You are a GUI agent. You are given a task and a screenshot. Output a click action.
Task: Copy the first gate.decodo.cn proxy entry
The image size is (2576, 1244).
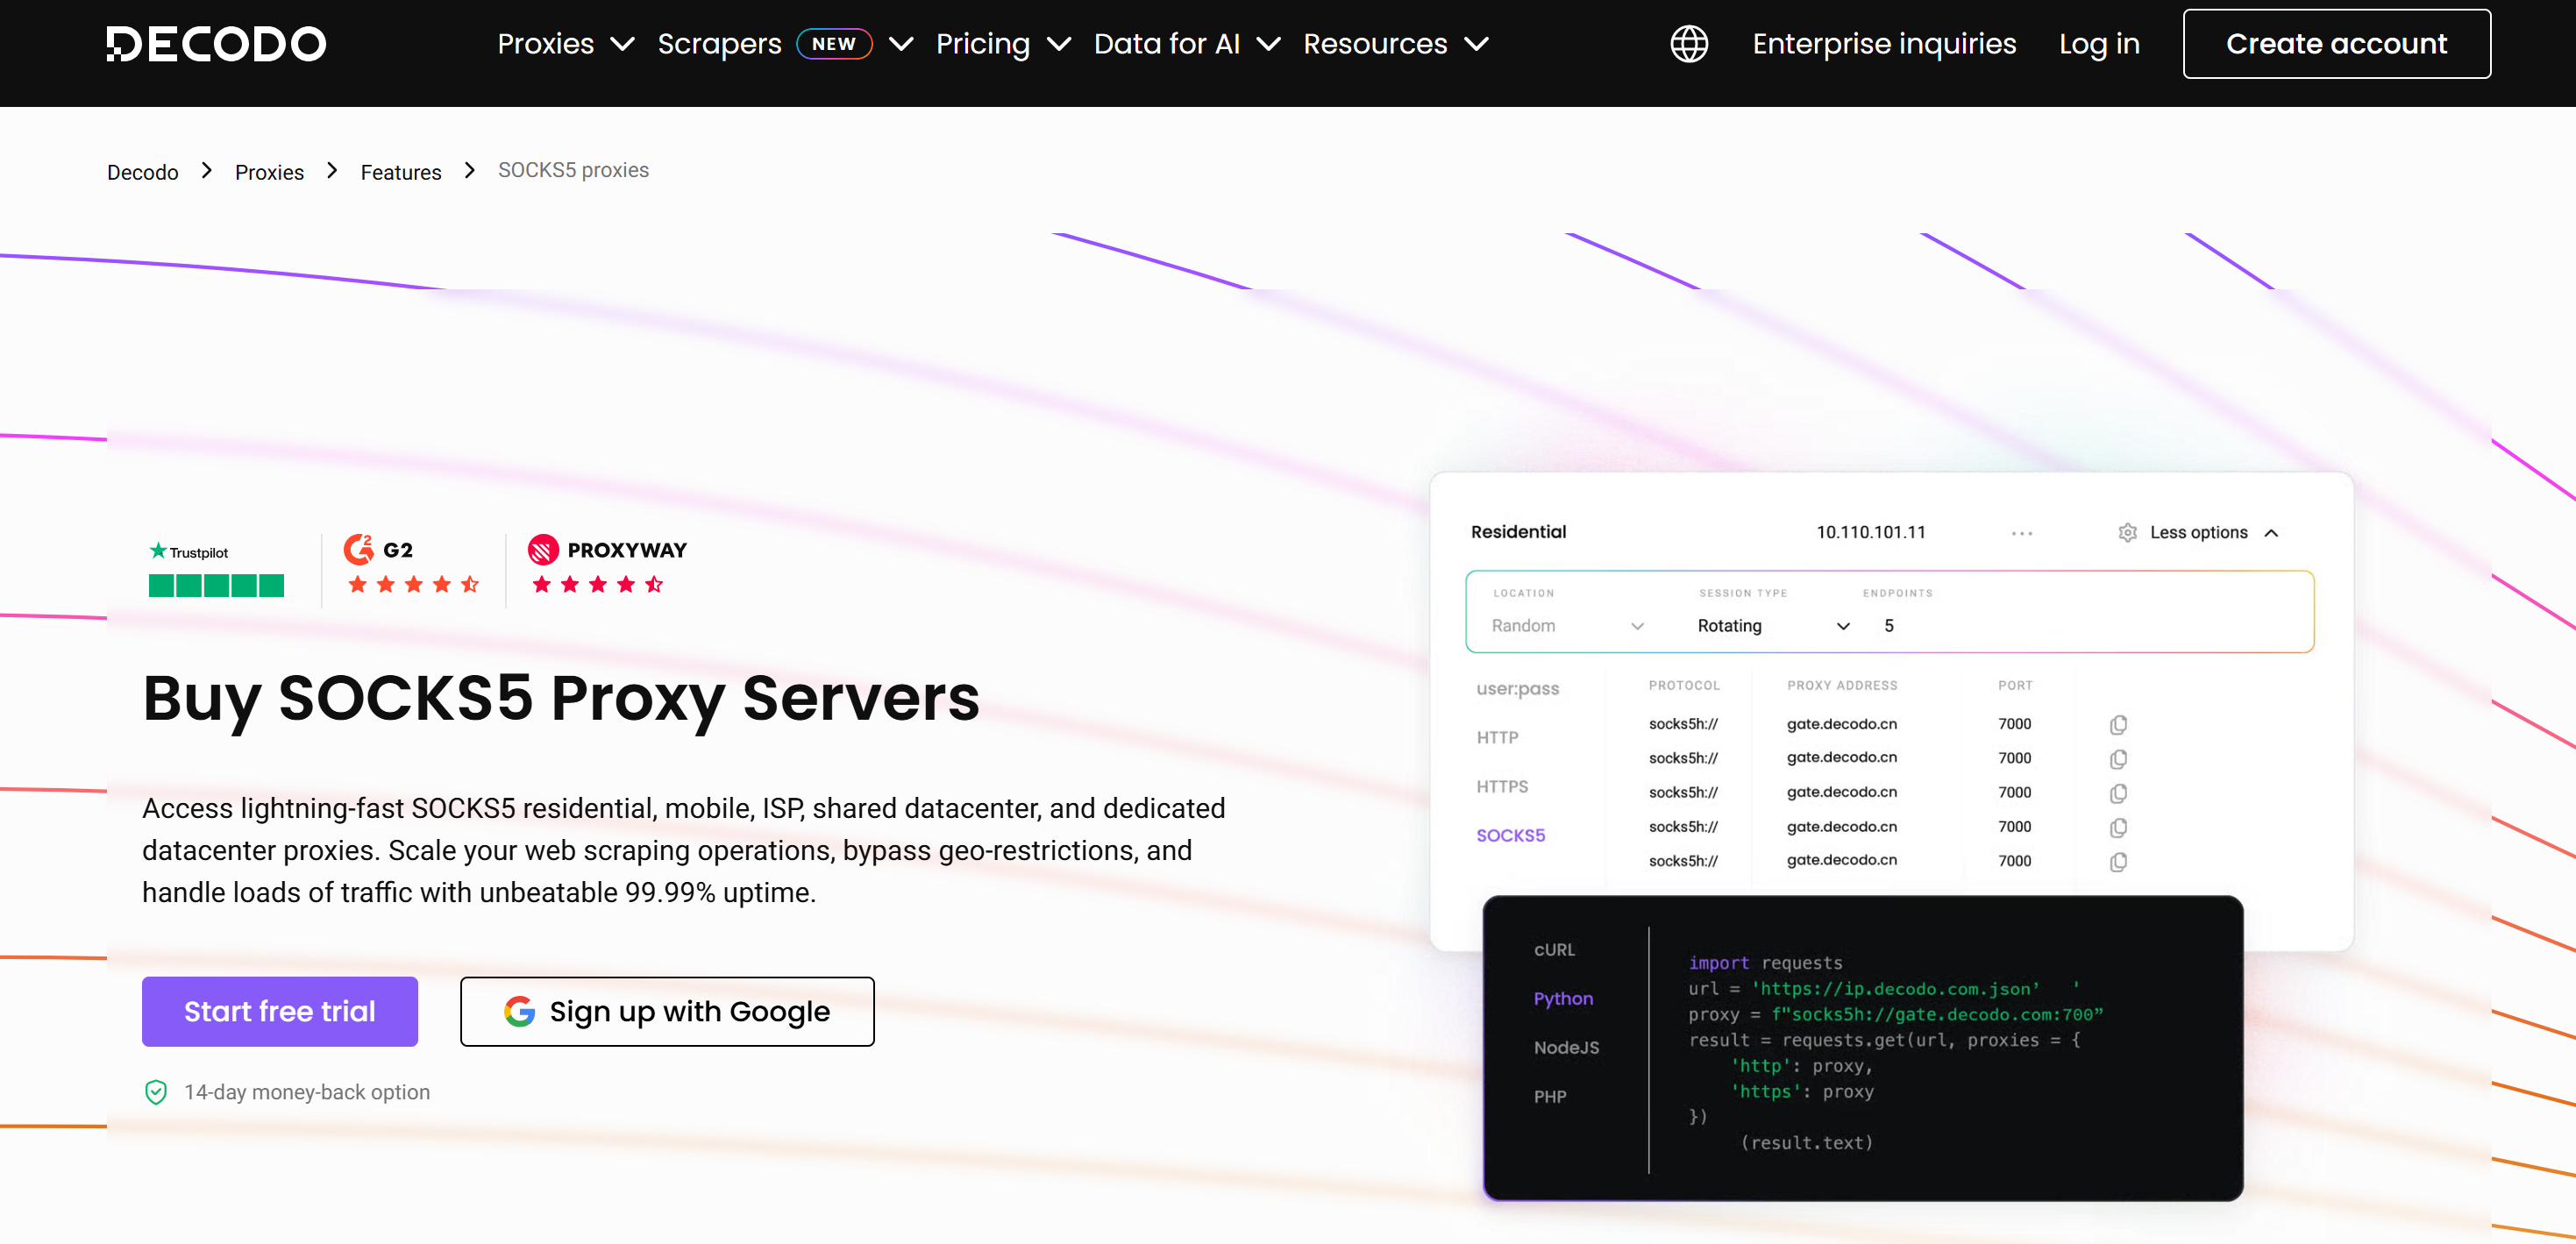[x=2118, y=724]
